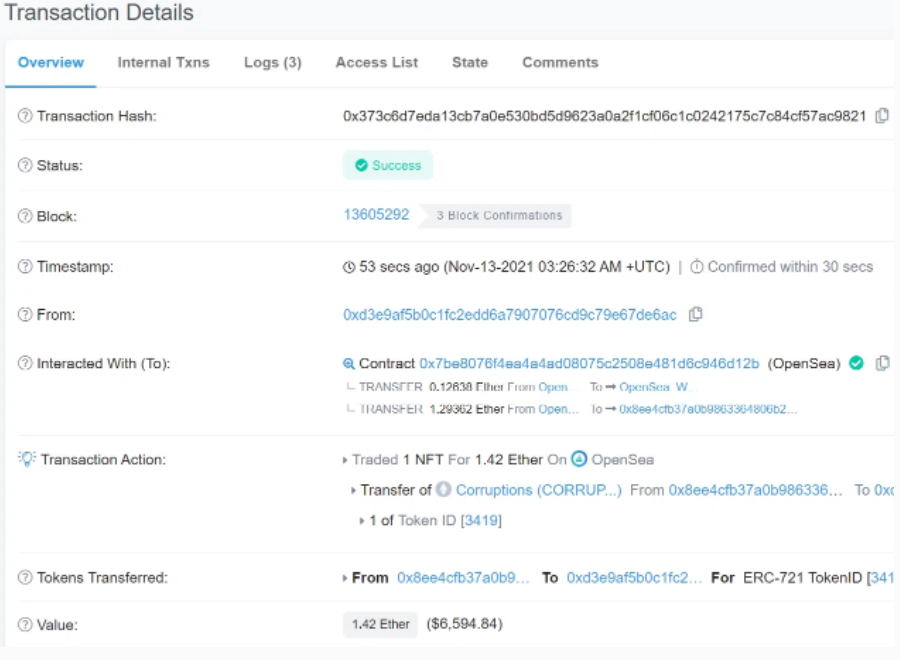The height and width of the screenshot is (660, 900).
Task: Expand the 1 of Token ID arrow
Action: pyautogui.click(x=362, y=521)
